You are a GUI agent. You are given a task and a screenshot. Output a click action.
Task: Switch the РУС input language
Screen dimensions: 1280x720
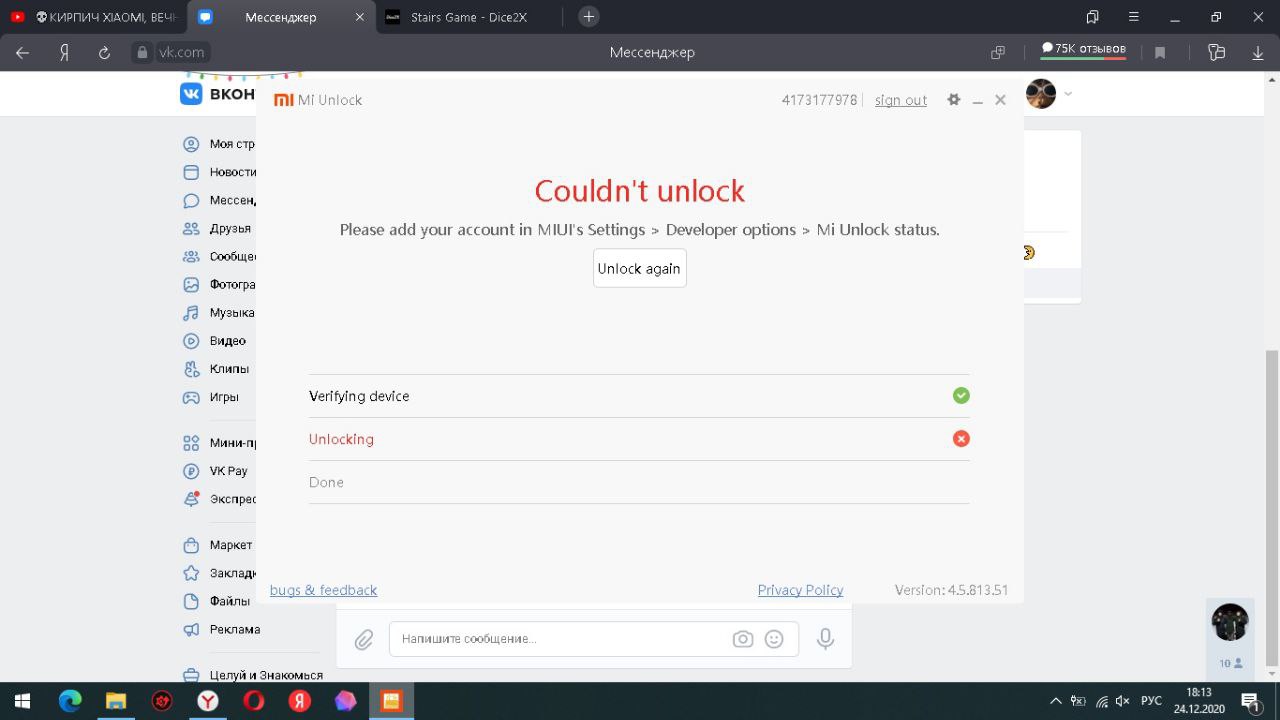(1151, 701)
